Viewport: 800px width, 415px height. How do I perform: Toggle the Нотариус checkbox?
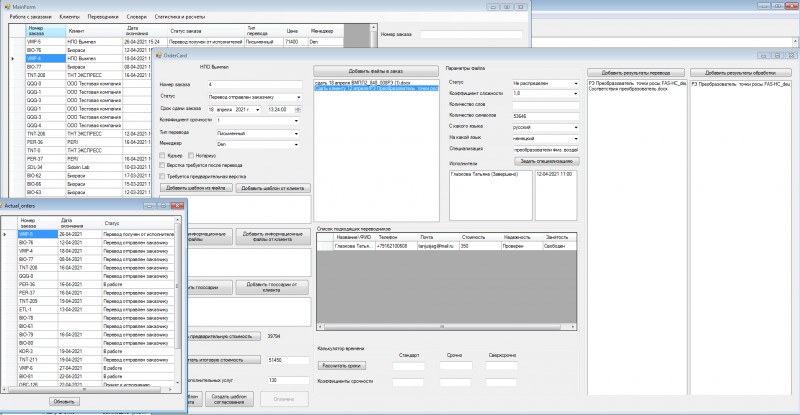pos(193,155)
